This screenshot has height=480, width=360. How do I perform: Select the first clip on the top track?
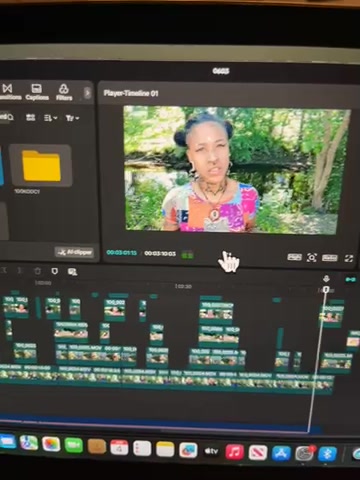(16, 307)
